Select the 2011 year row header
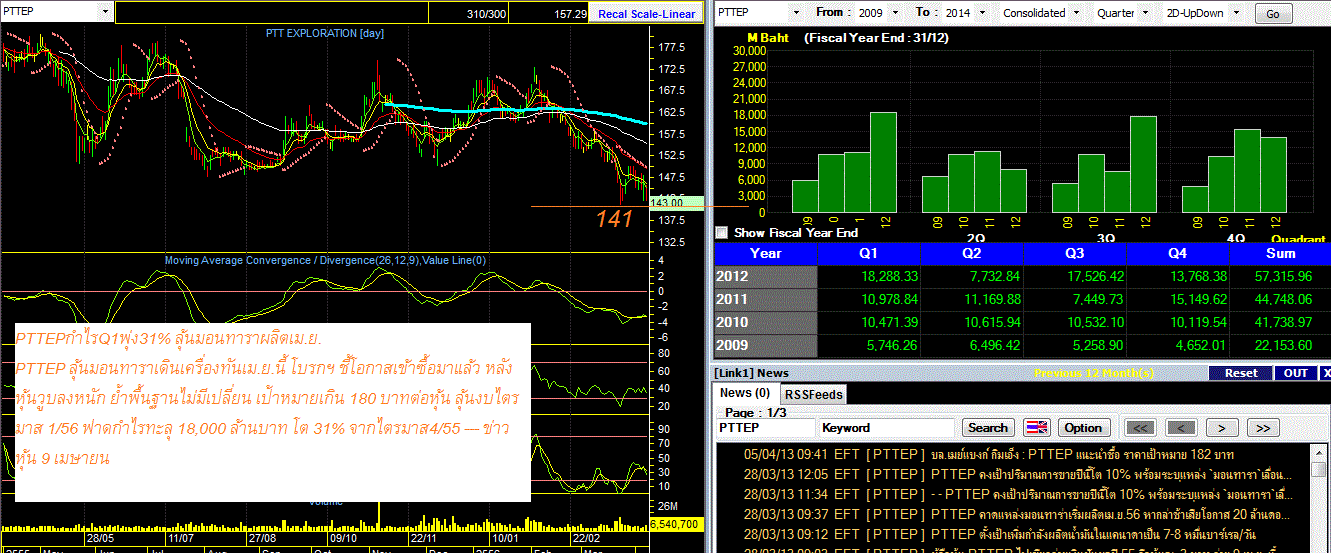Screen dimensions: 1331x553 [765, 299]
